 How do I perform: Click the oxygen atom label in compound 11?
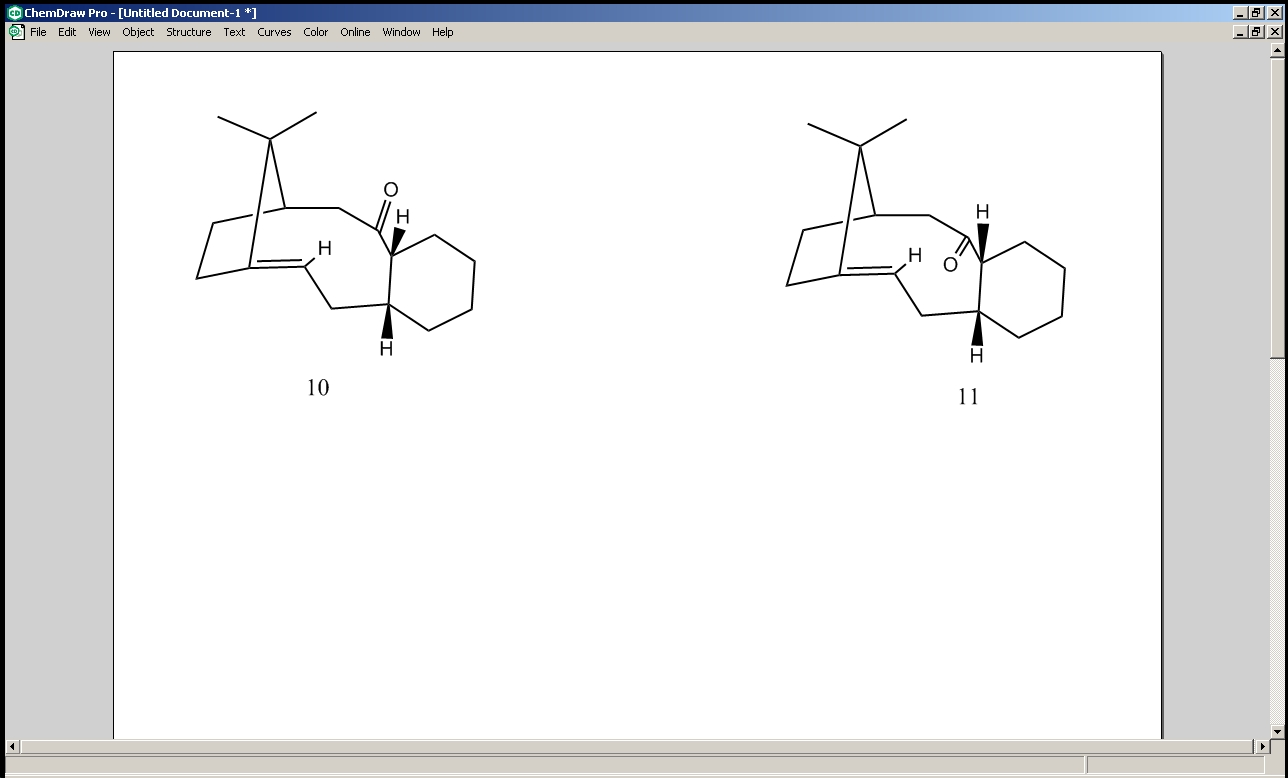pyautogui.click(x=950, y=265)
